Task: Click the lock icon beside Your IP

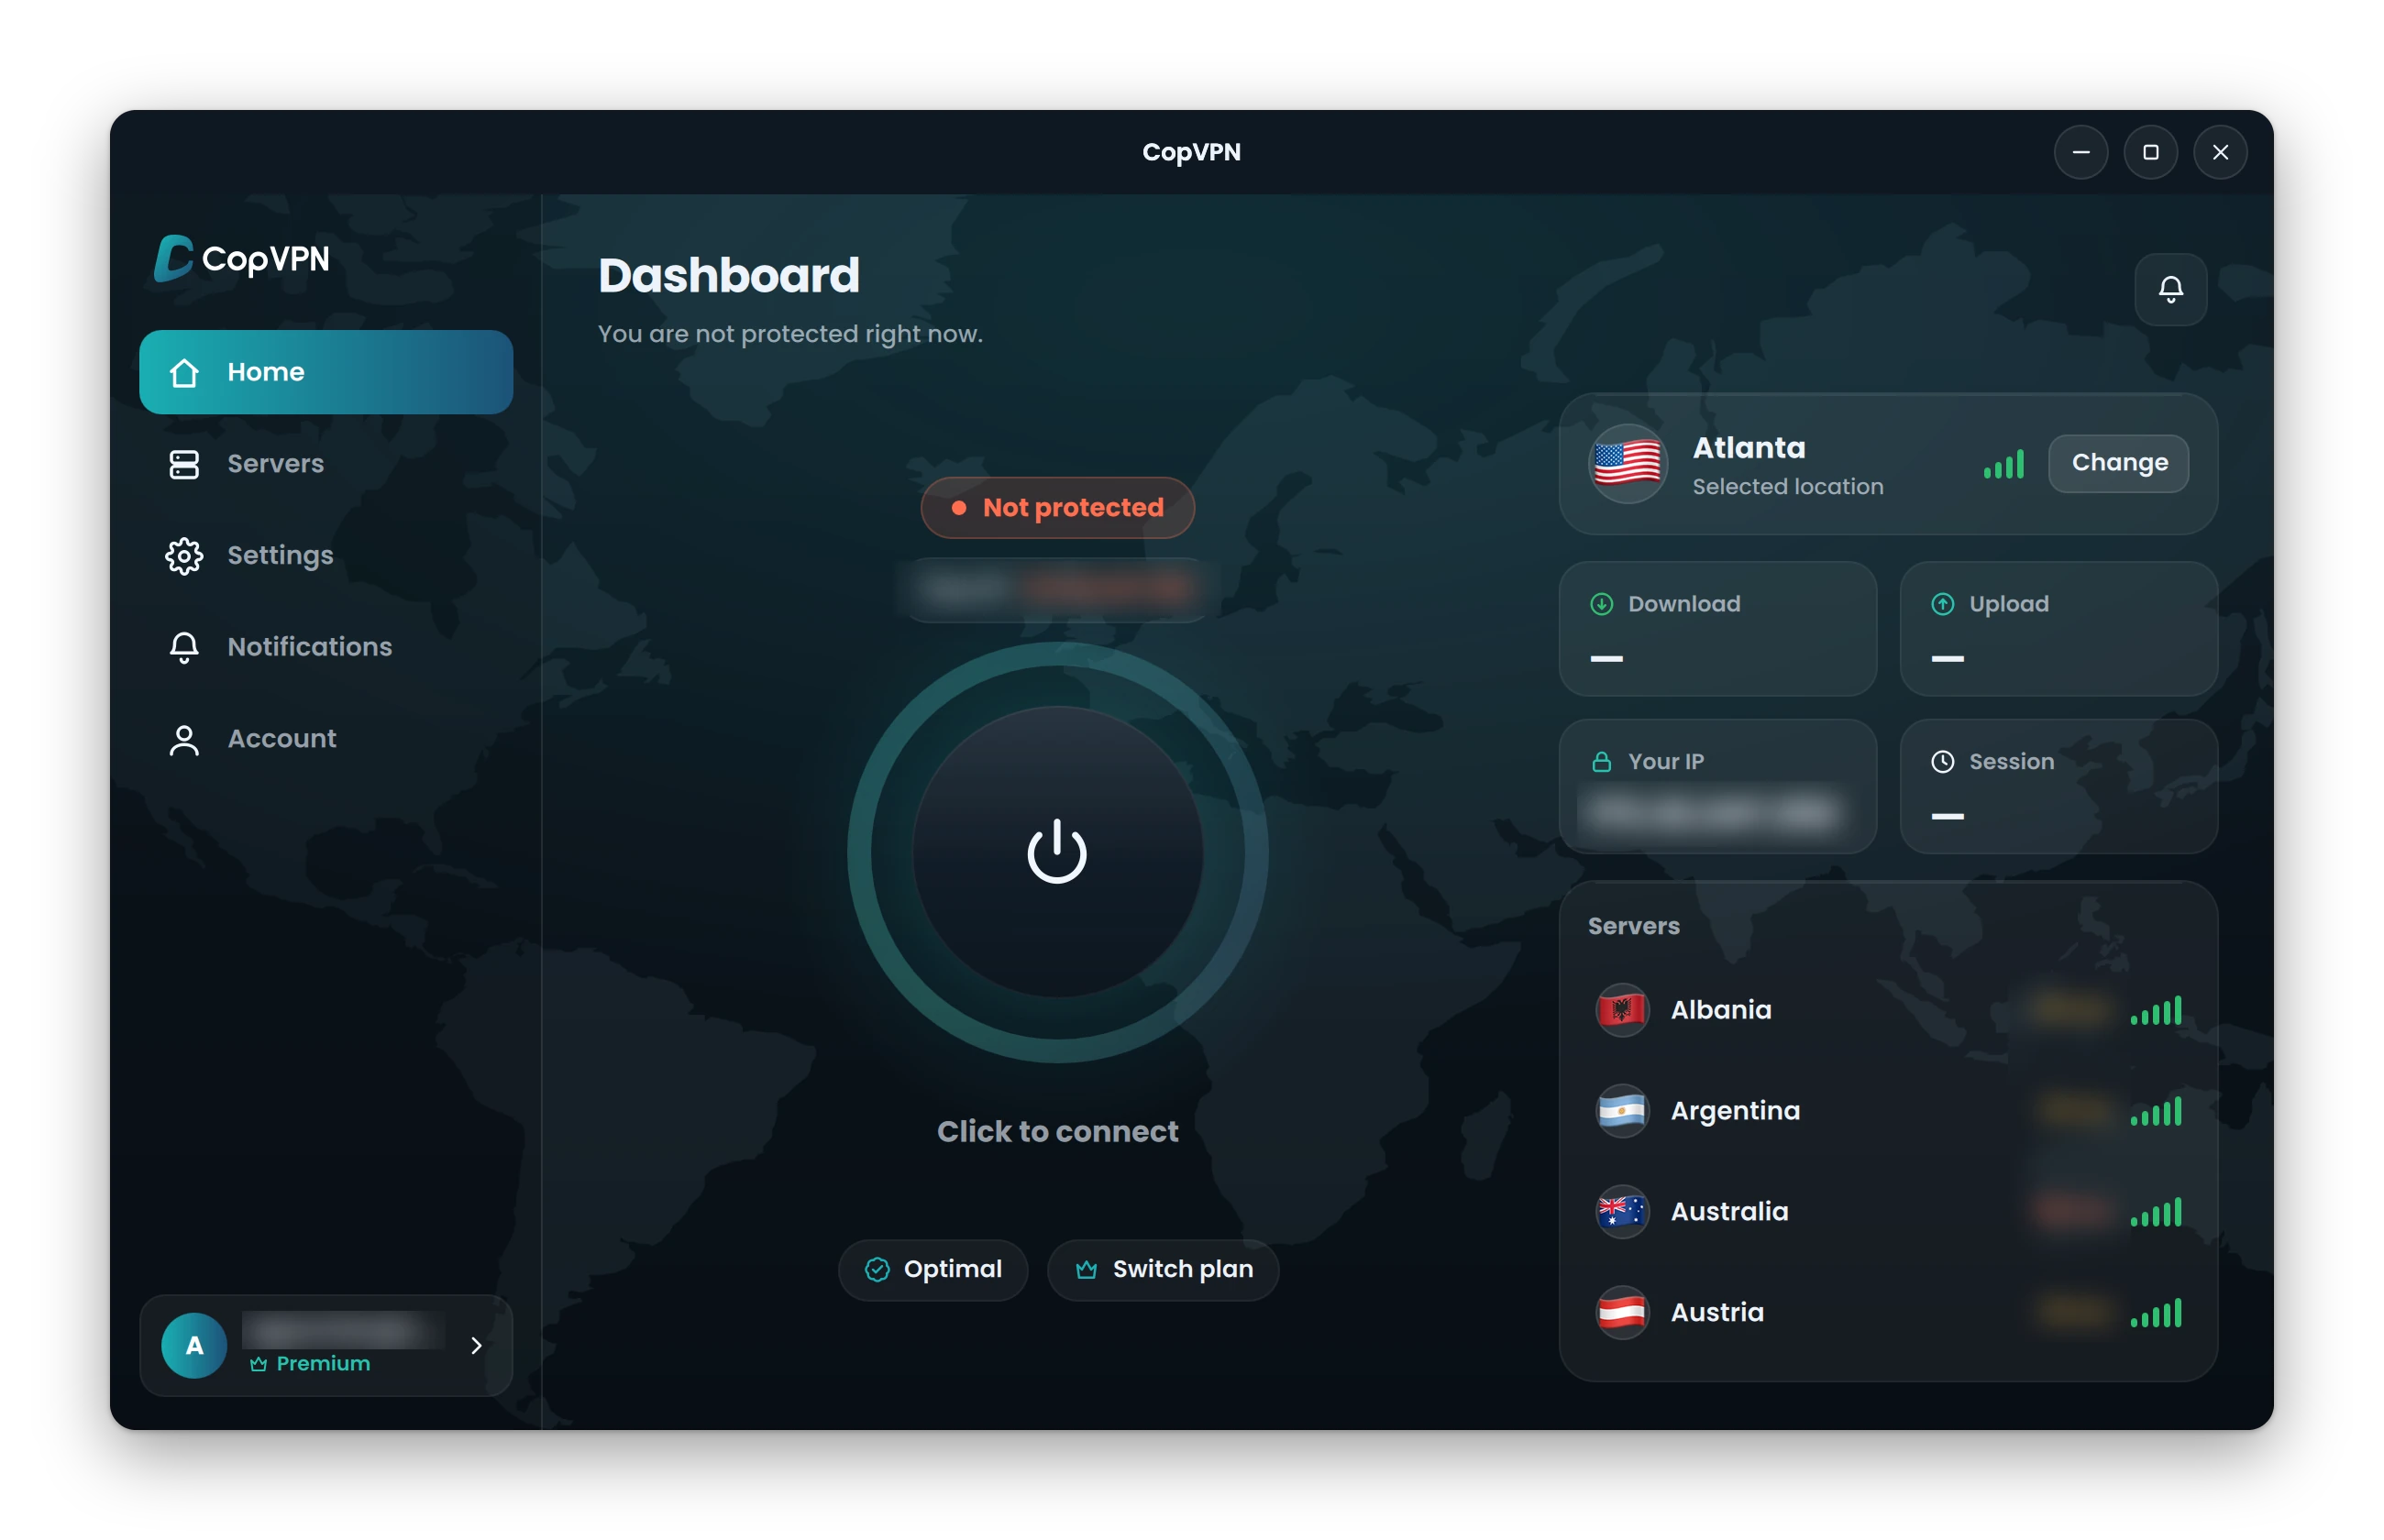Action: click(x=1601, y=762)
